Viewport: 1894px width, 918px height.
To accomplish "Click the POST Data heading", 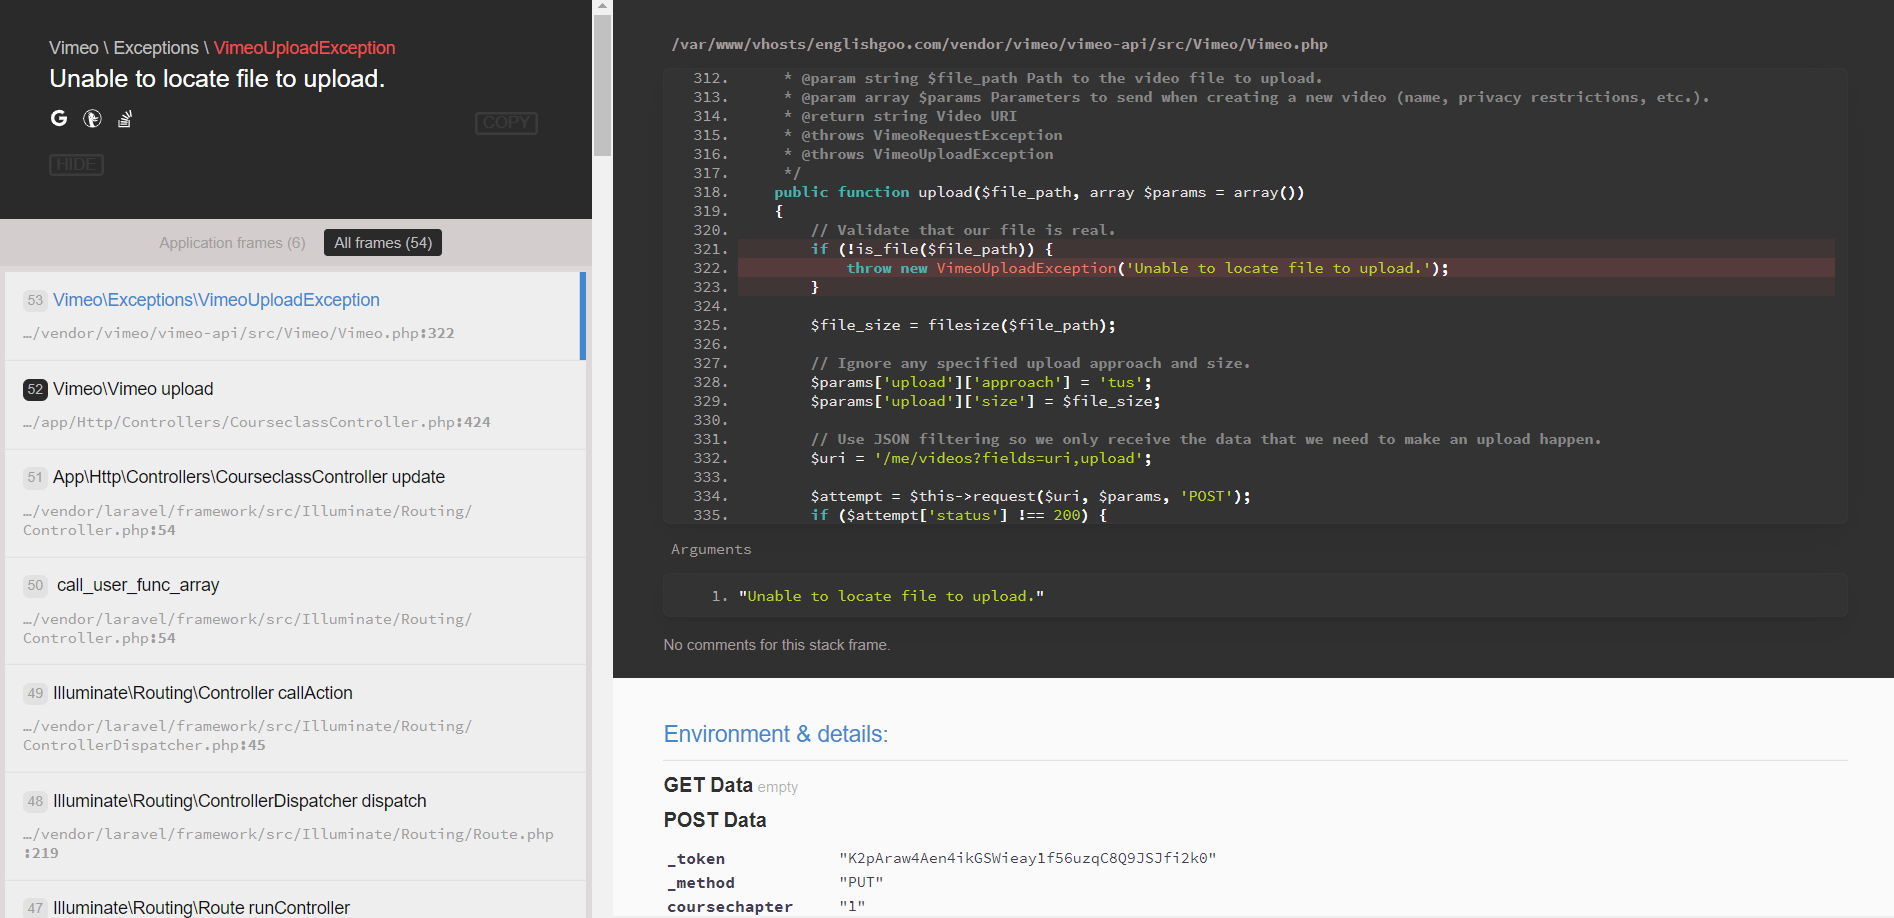I will pos(715,820).
